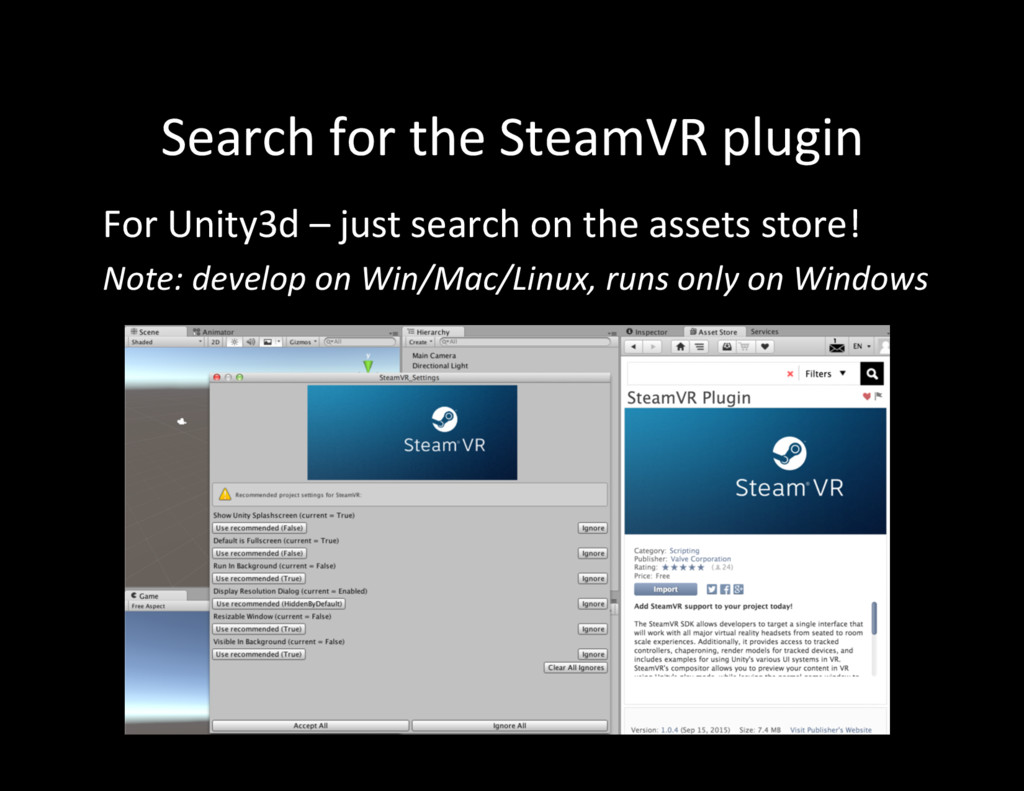Use recommended for Show Unity Splashscreen
Viewport: 1024px width, 791px height.
click(259, 528)
